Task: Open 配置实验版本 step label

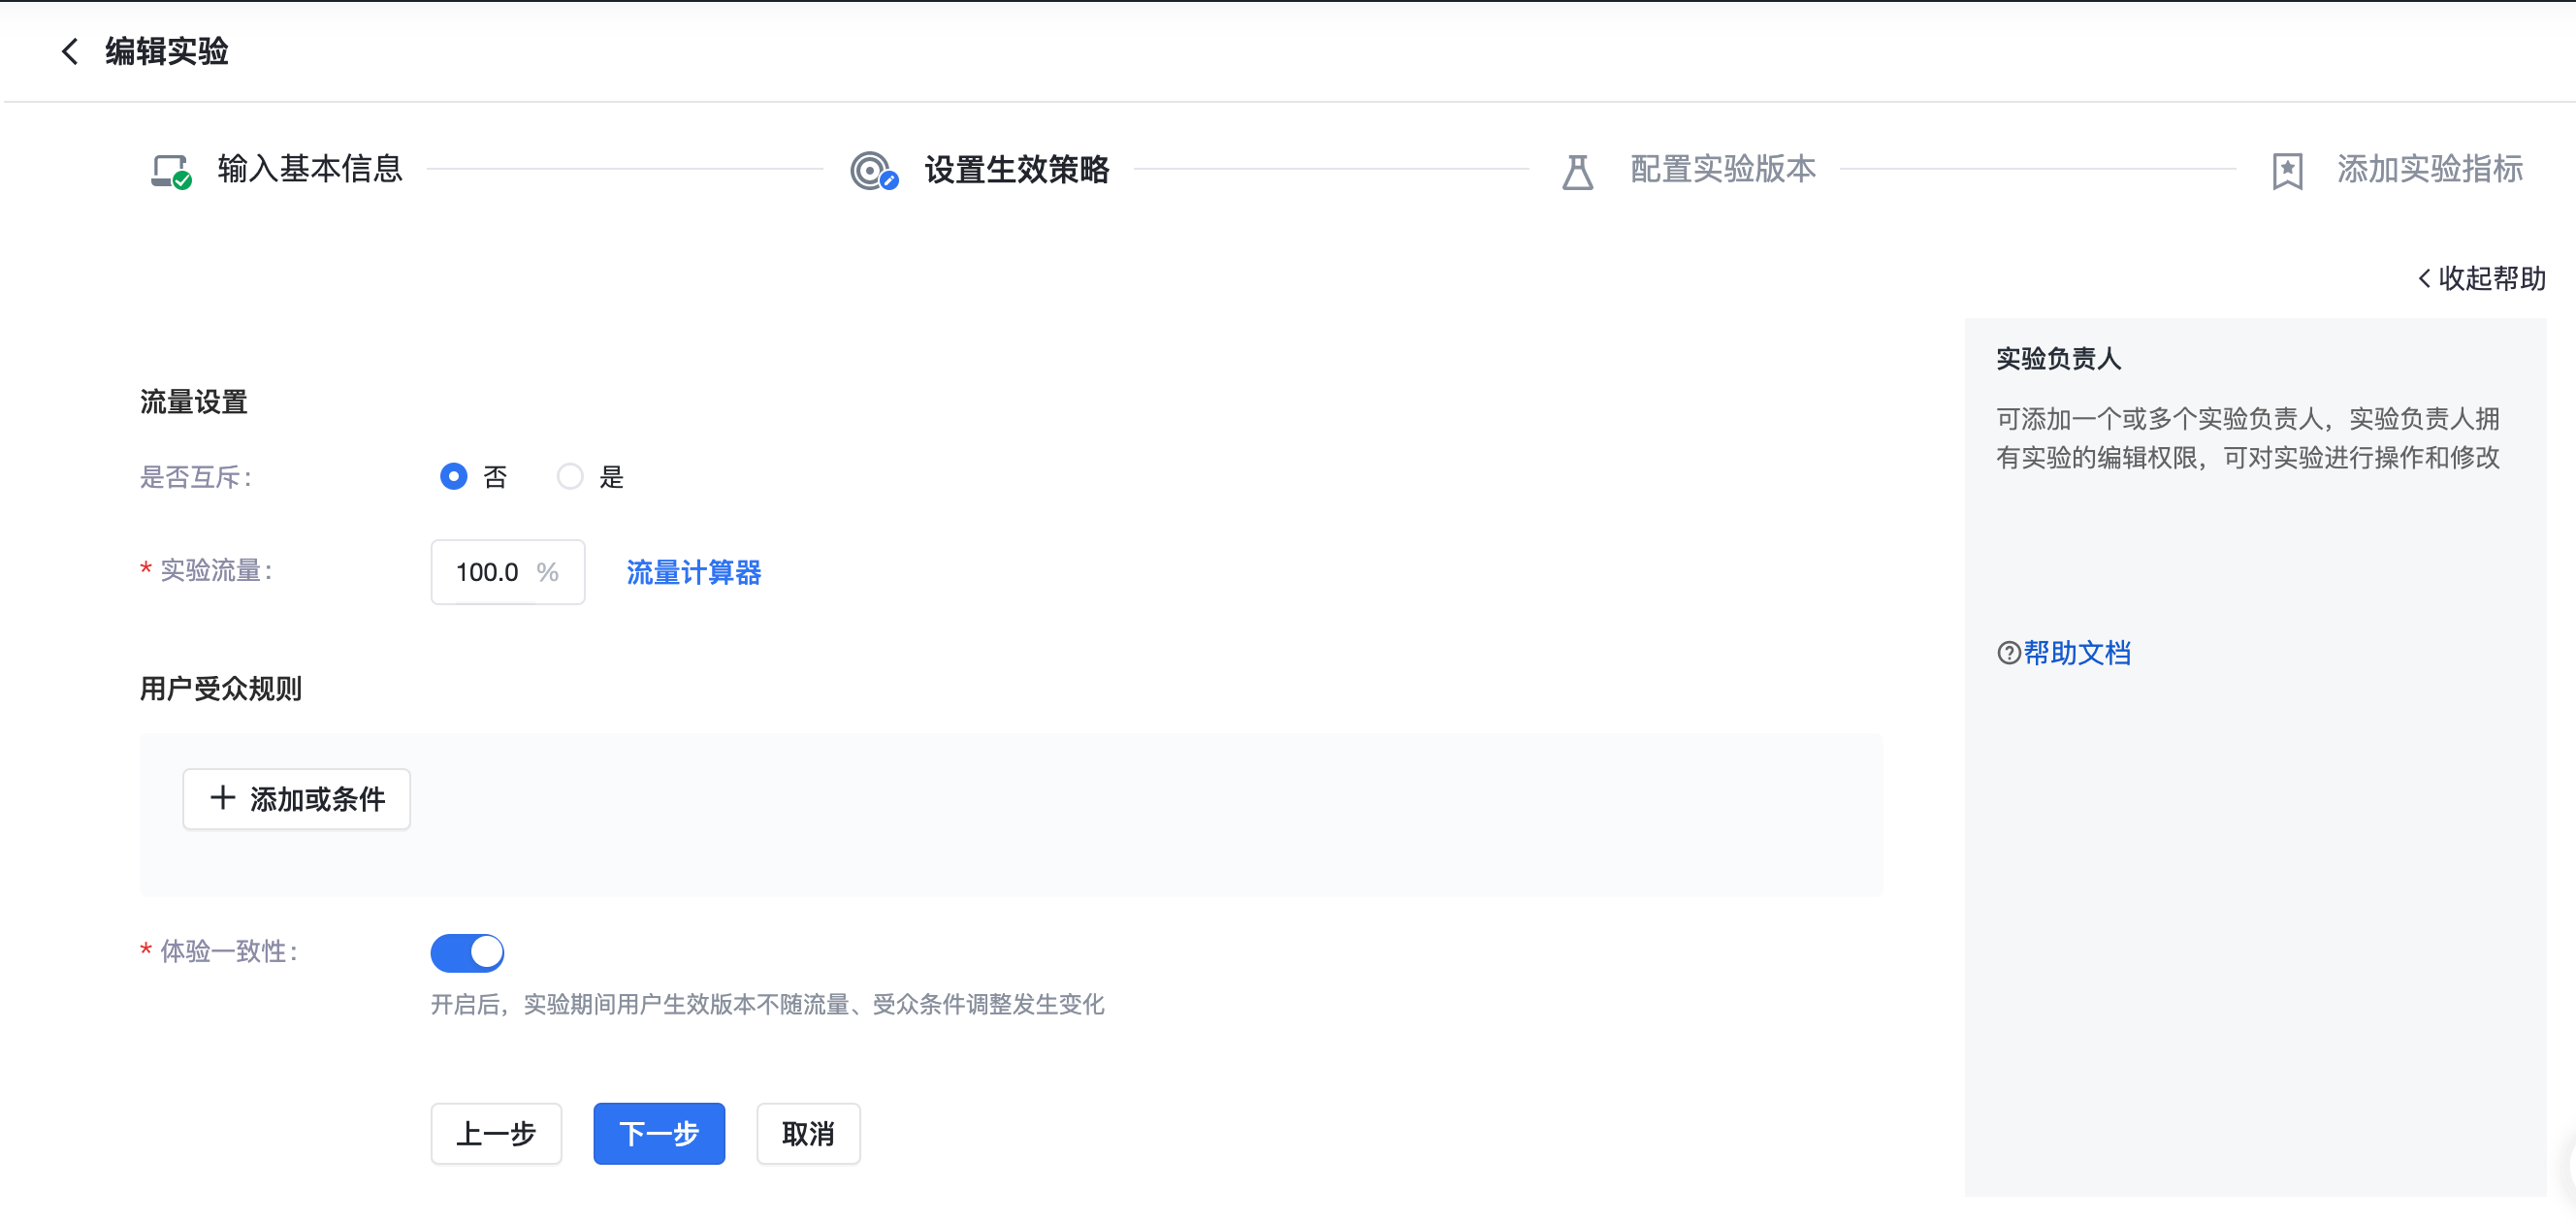Action: point(1722,169)
